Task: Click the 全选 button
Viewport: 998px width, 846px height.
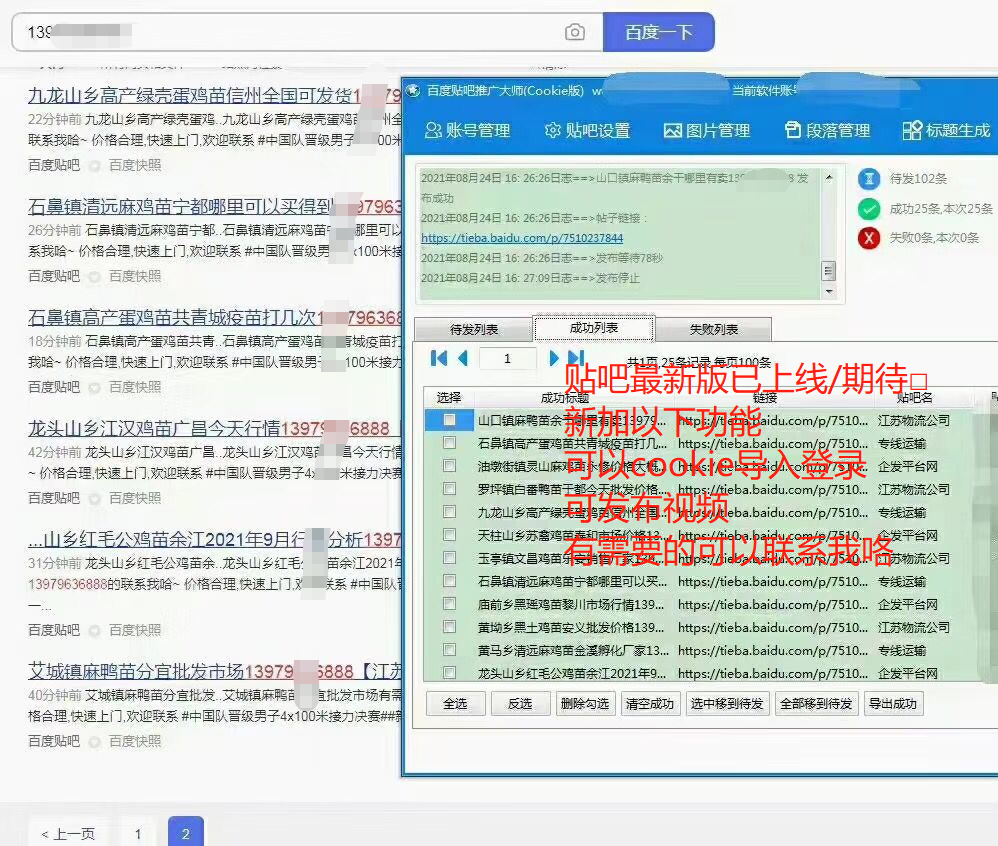Action: (456, 704)
